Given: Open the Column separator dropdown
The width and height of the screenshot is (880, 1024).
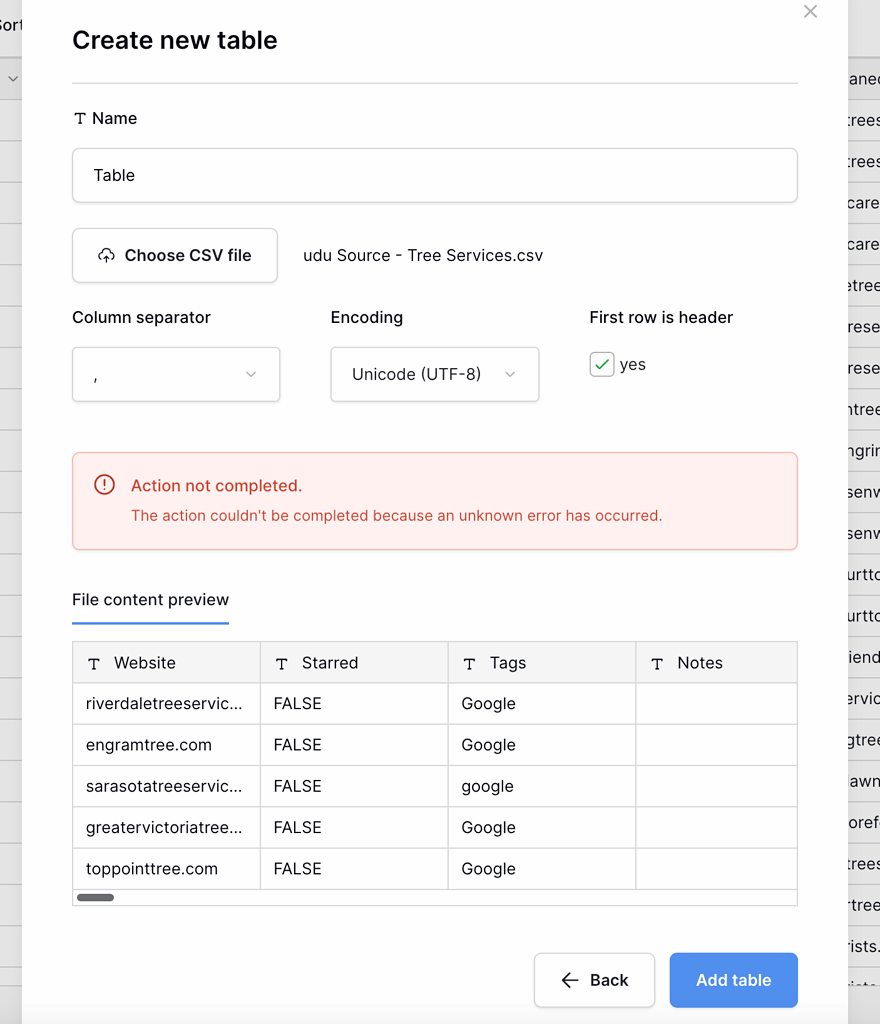Looking at the screenshot, I should [175, 374].
